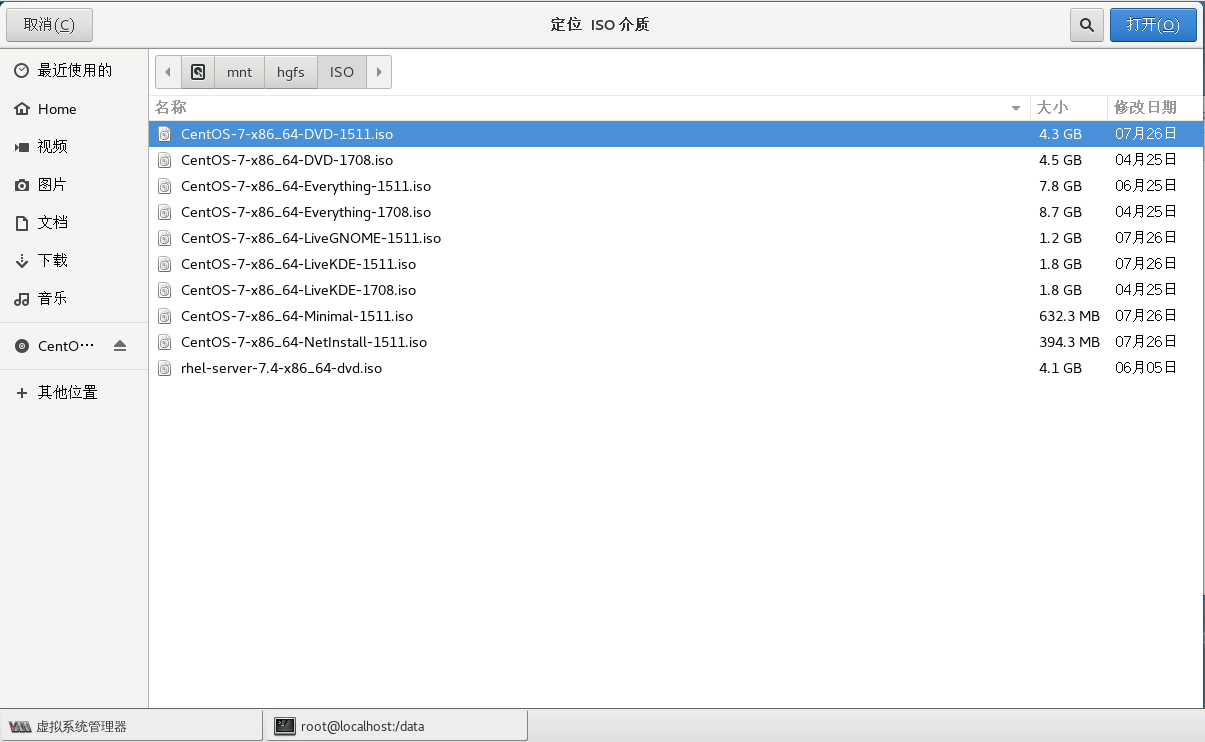Switch to root@localhost:/data terminal in taskbar
The width and height of the screenshot is (1205, 742).
pyautogui.click(x=398, y=726)
